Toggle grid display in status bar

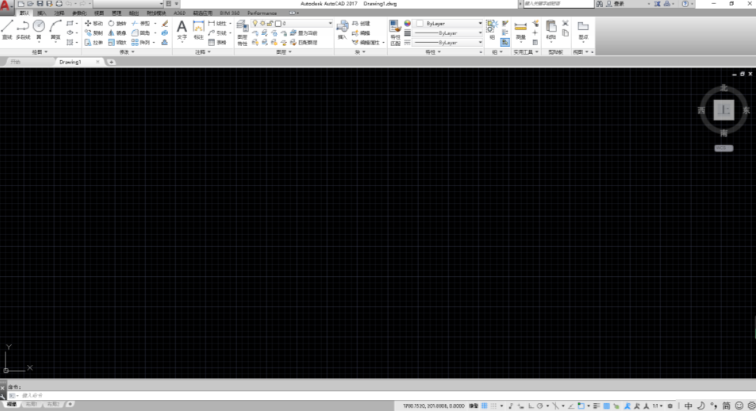click(x=486, y=406)
